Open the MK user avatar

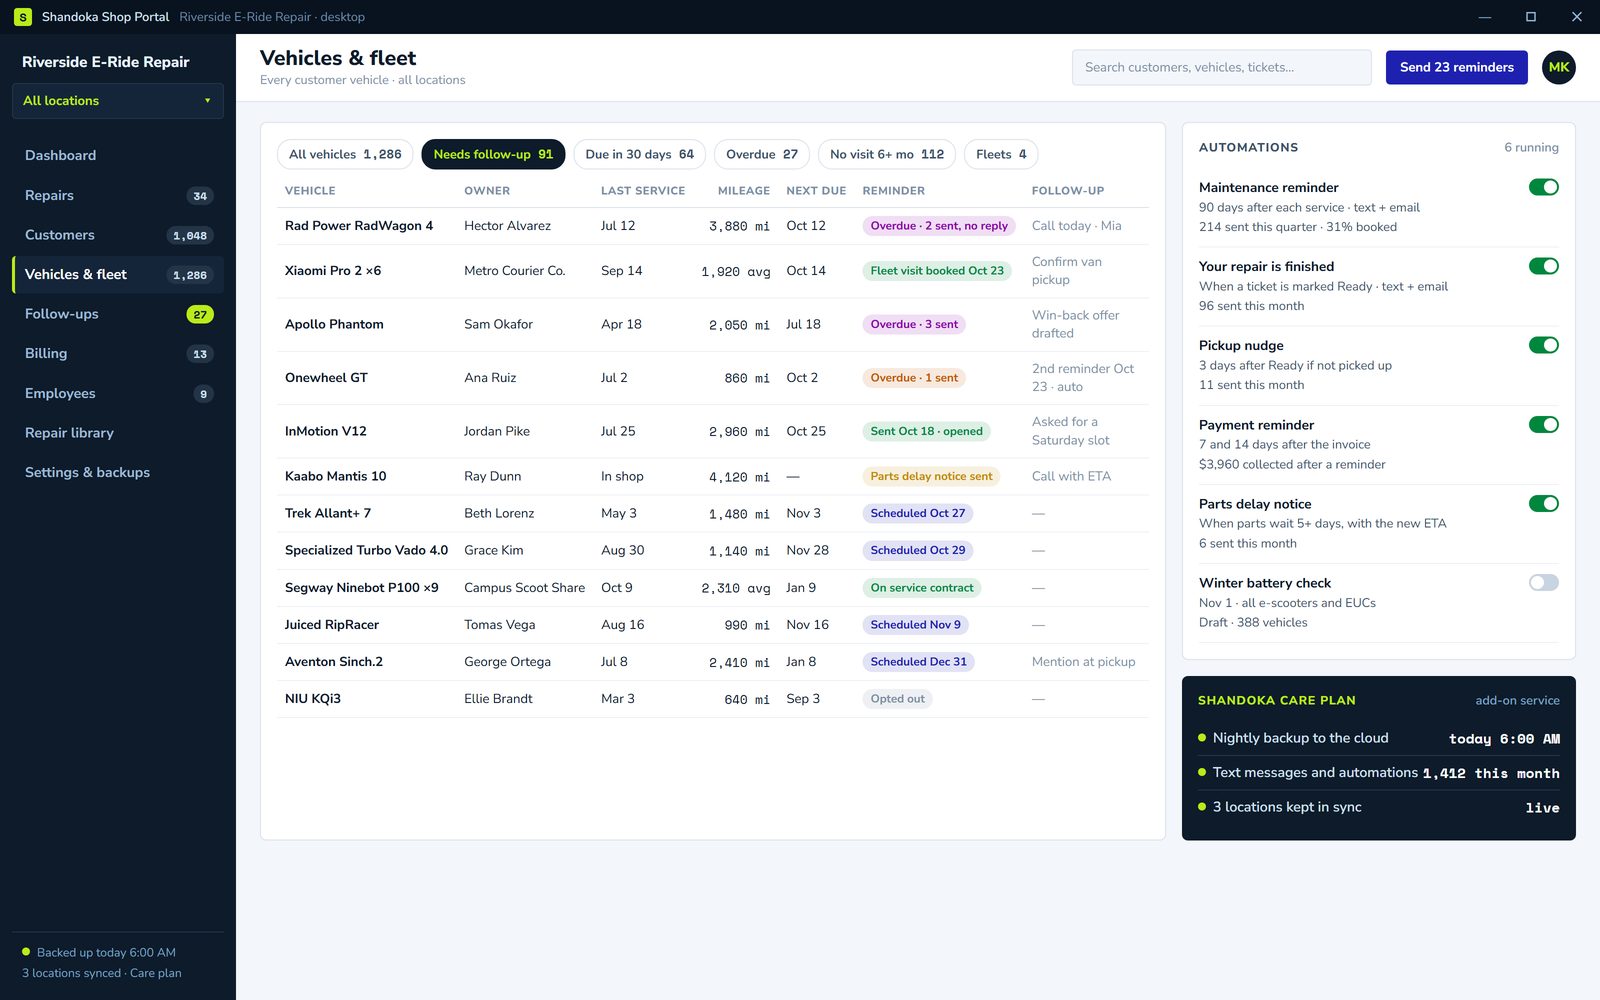(x=1558, y=67)
